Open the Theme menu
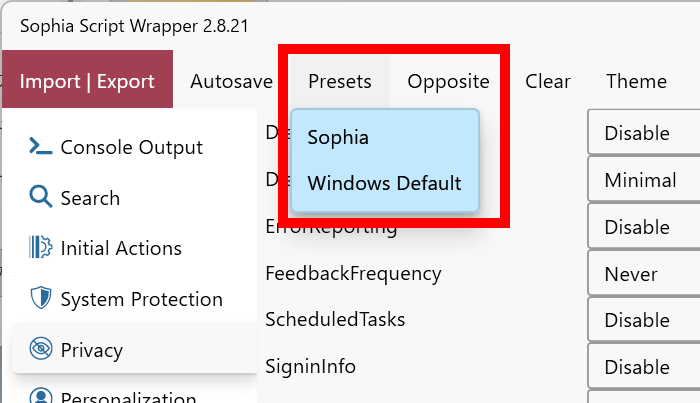Screen dimensions: 700x403 click(x=636, y=82)
